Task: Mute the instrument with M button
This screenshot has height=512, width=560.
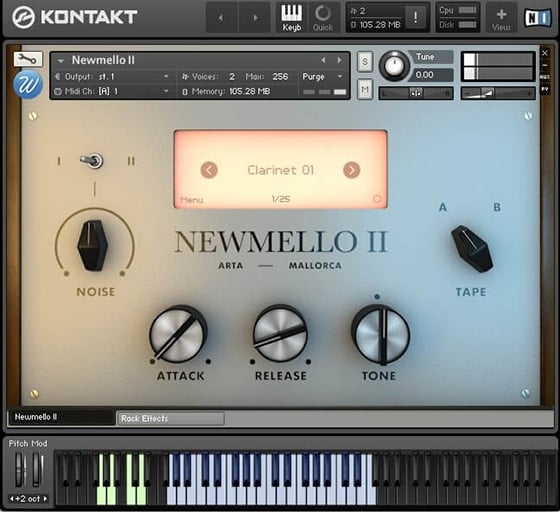Action: 365,89
